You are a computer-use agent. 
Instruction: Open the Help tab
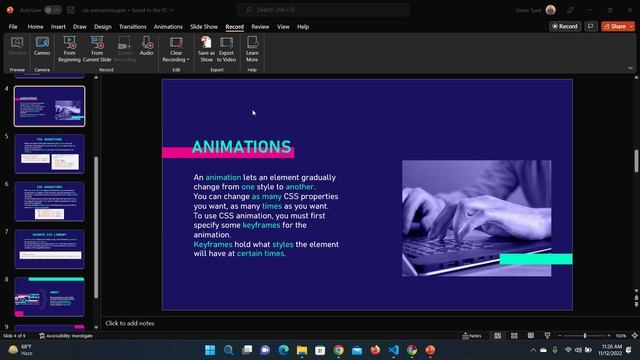[x=303, y=27]
